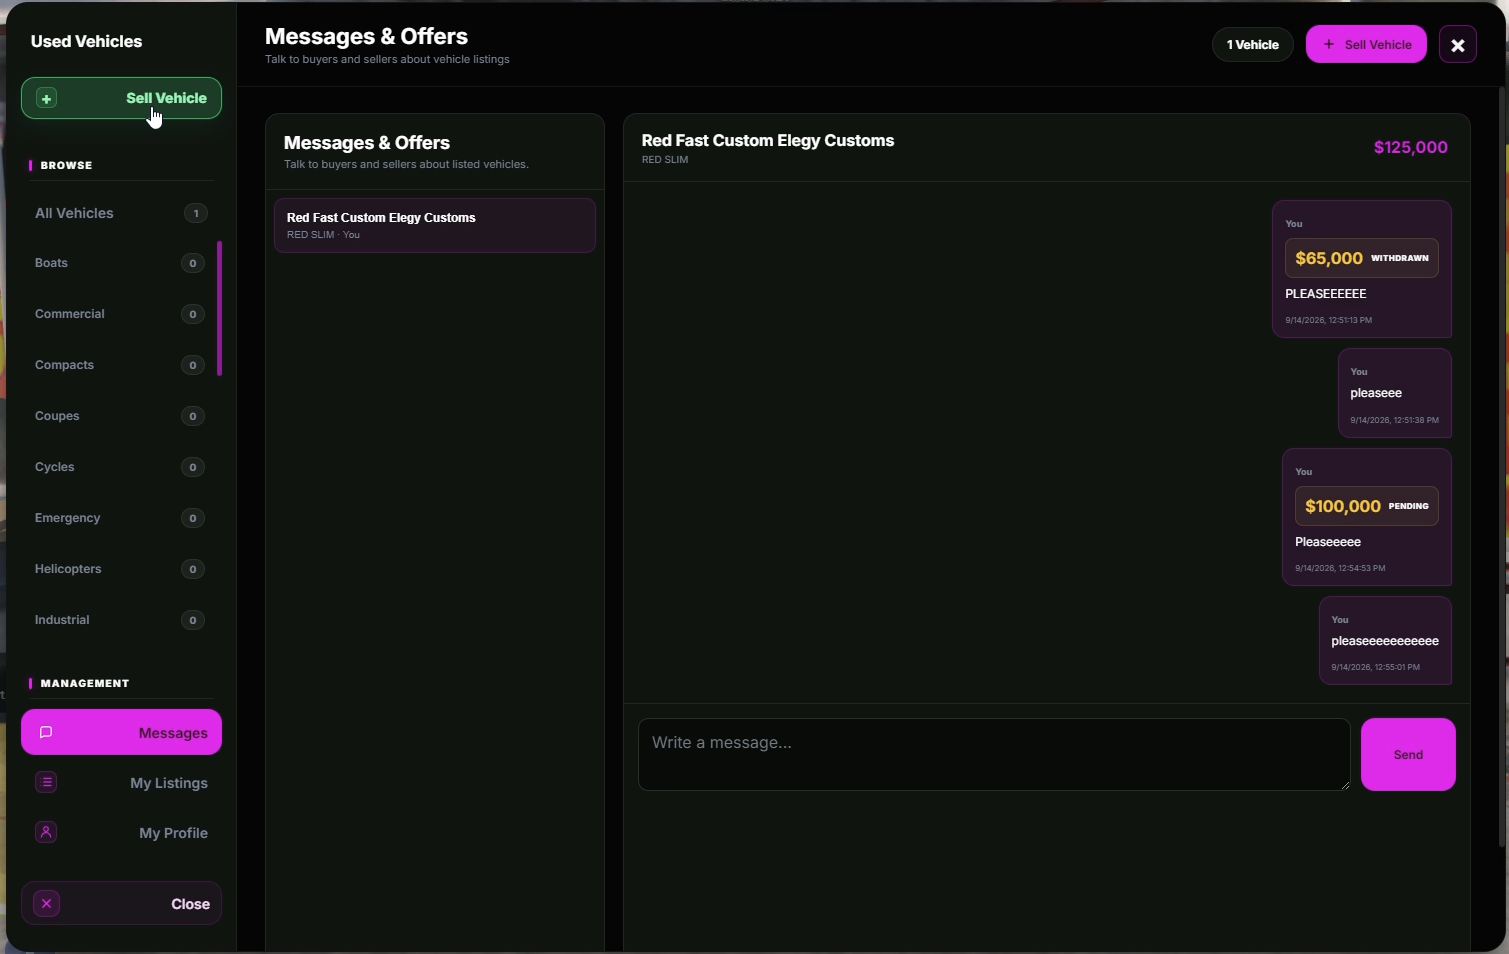
Task: Click the My Listings list icon
Action: (x=46, y=782)
